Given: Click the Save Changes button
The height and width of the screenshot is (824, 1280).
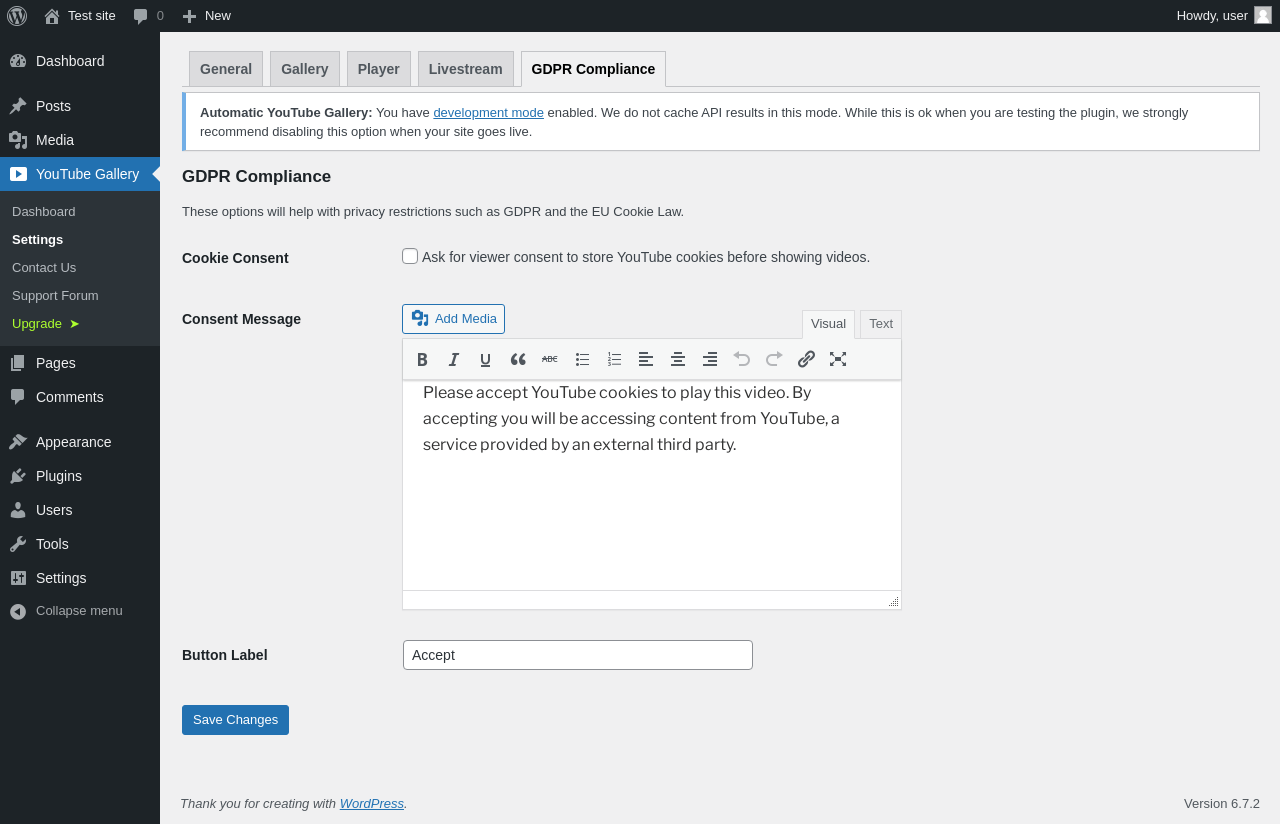Looking at the screenshot, I should click(235, 720).
